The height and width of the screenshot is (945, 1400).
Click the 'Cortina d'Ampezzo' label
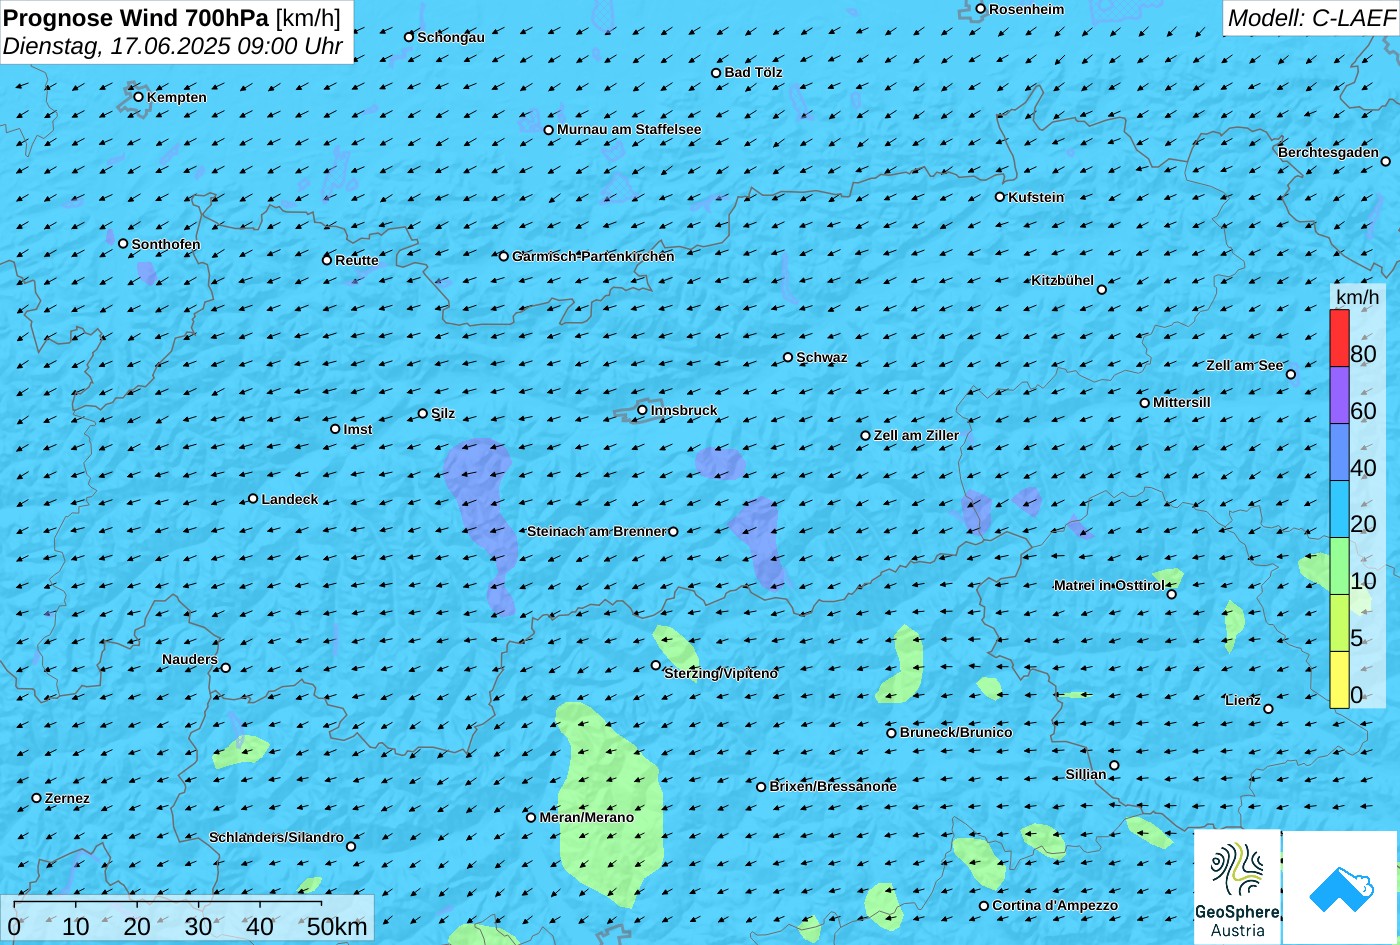(1055, 905)
